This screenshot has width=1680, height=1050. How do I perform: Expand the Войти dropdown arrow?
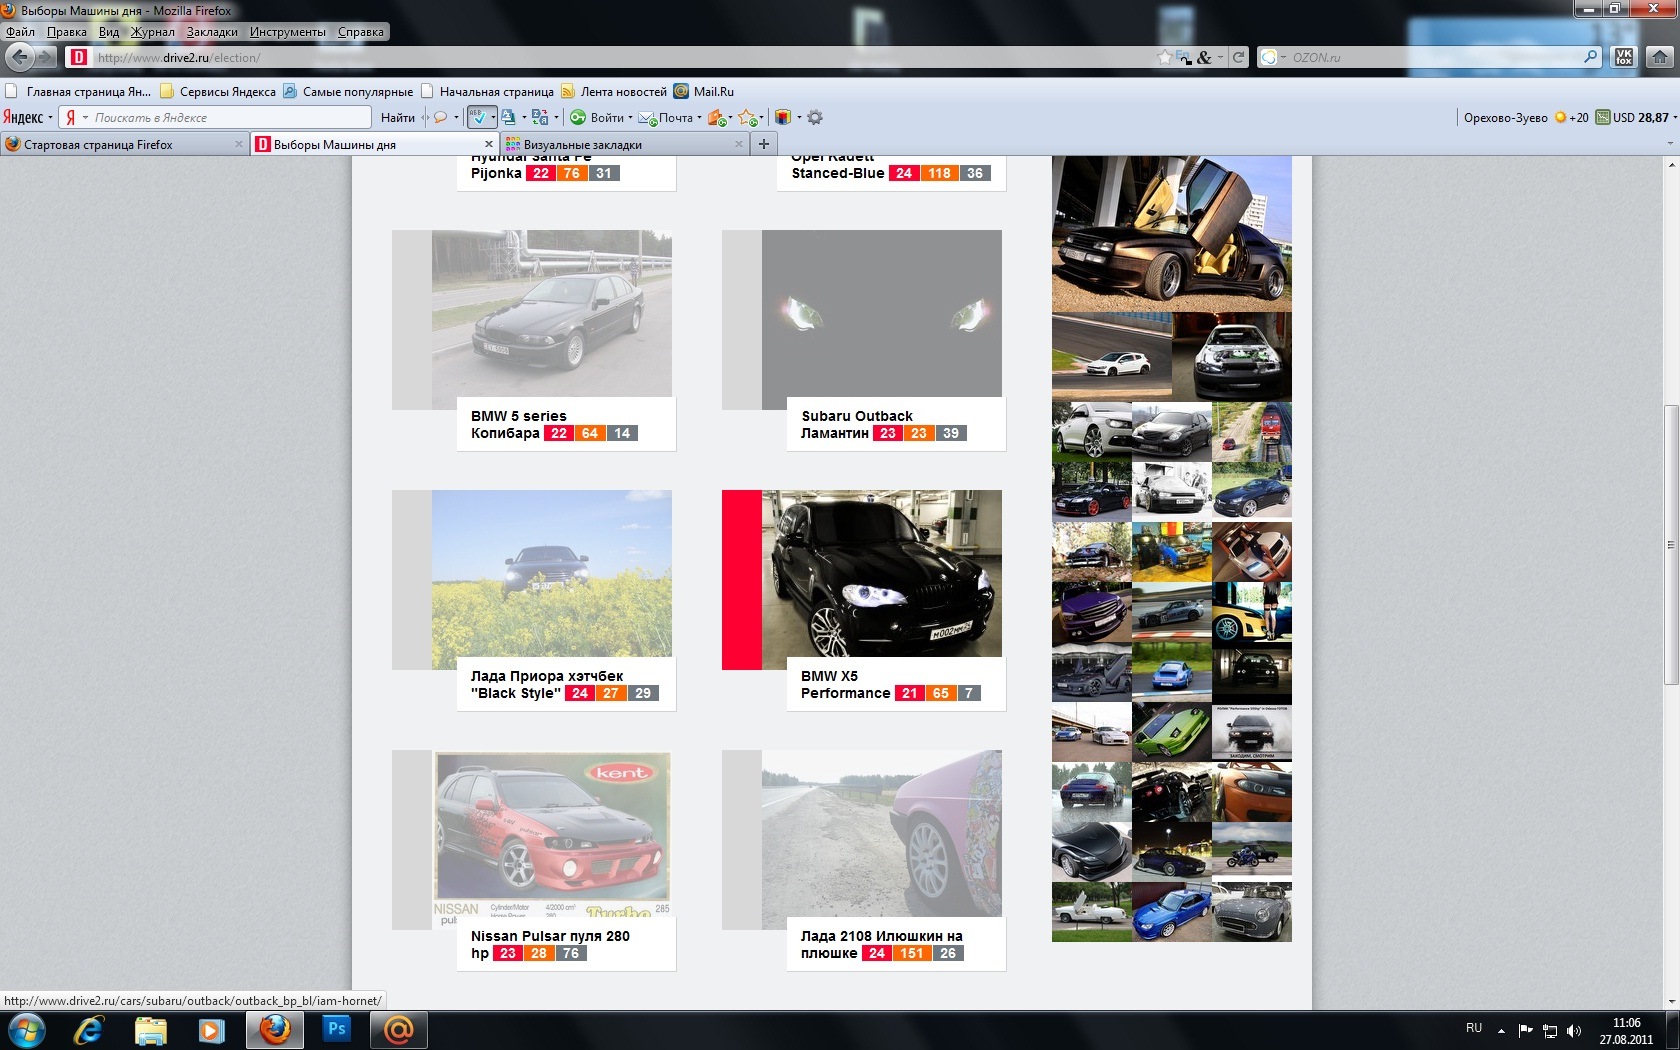pos(630,117)
